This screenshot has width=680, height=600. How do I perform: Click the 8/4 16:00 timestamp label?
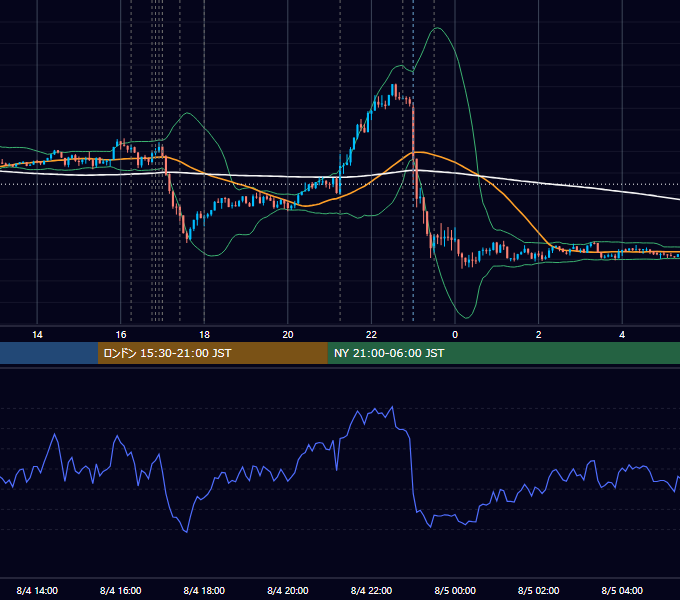tap(121, 591)
